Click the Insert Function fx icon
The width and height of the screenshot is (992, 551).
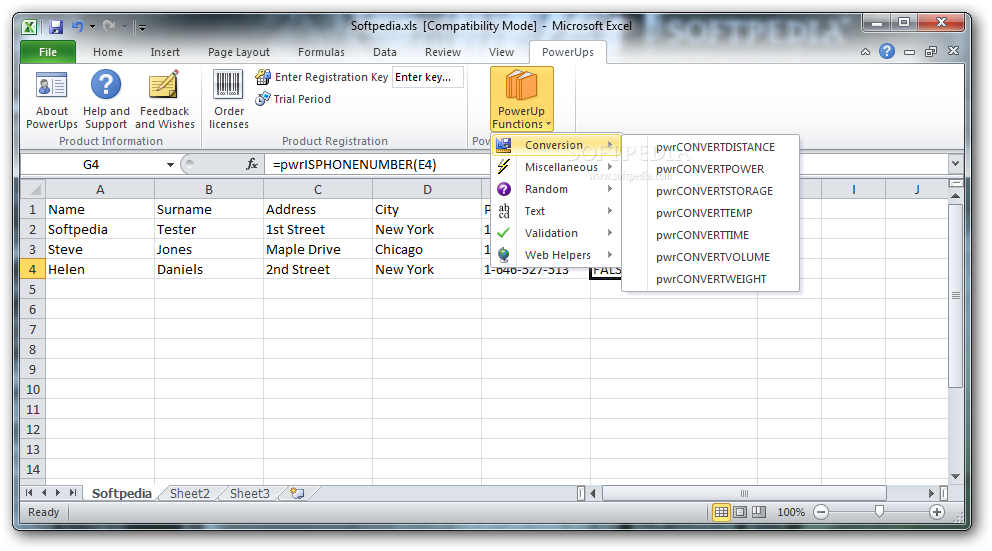click(x=252, y=164)
